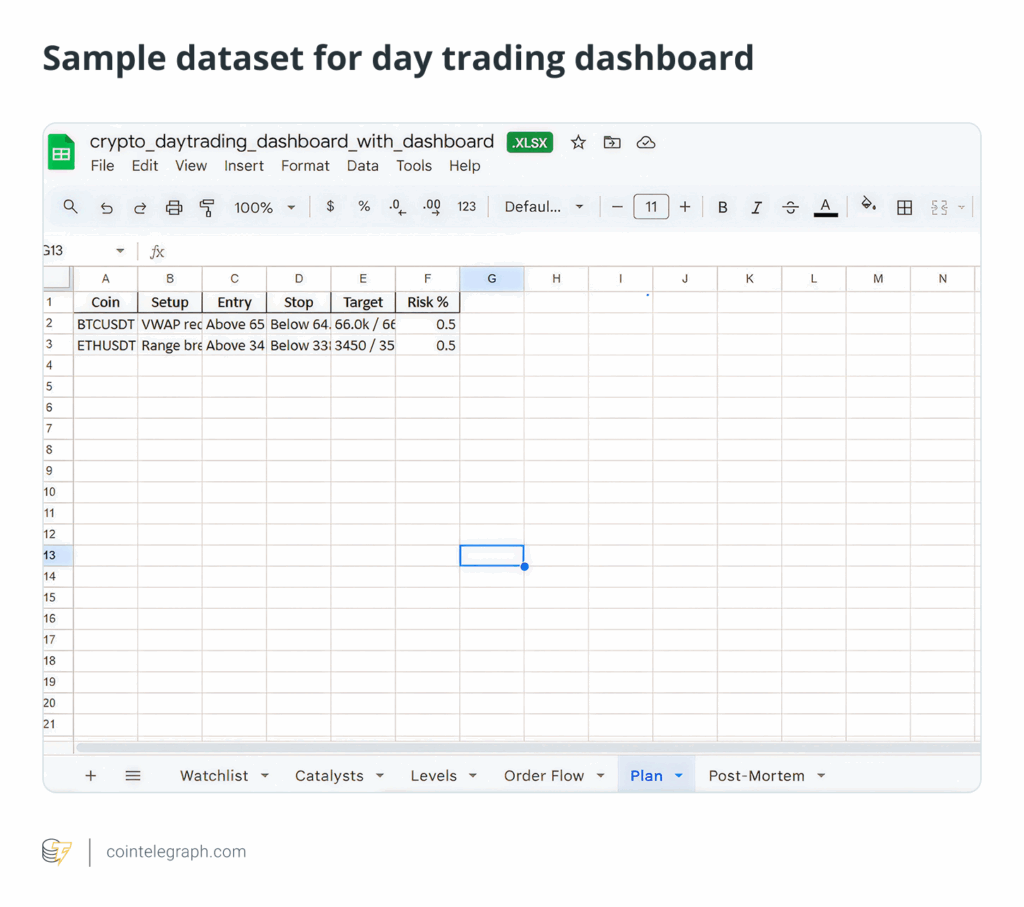Increase font size with plus button
The image size is (1024, 907).
click(685, 207)
